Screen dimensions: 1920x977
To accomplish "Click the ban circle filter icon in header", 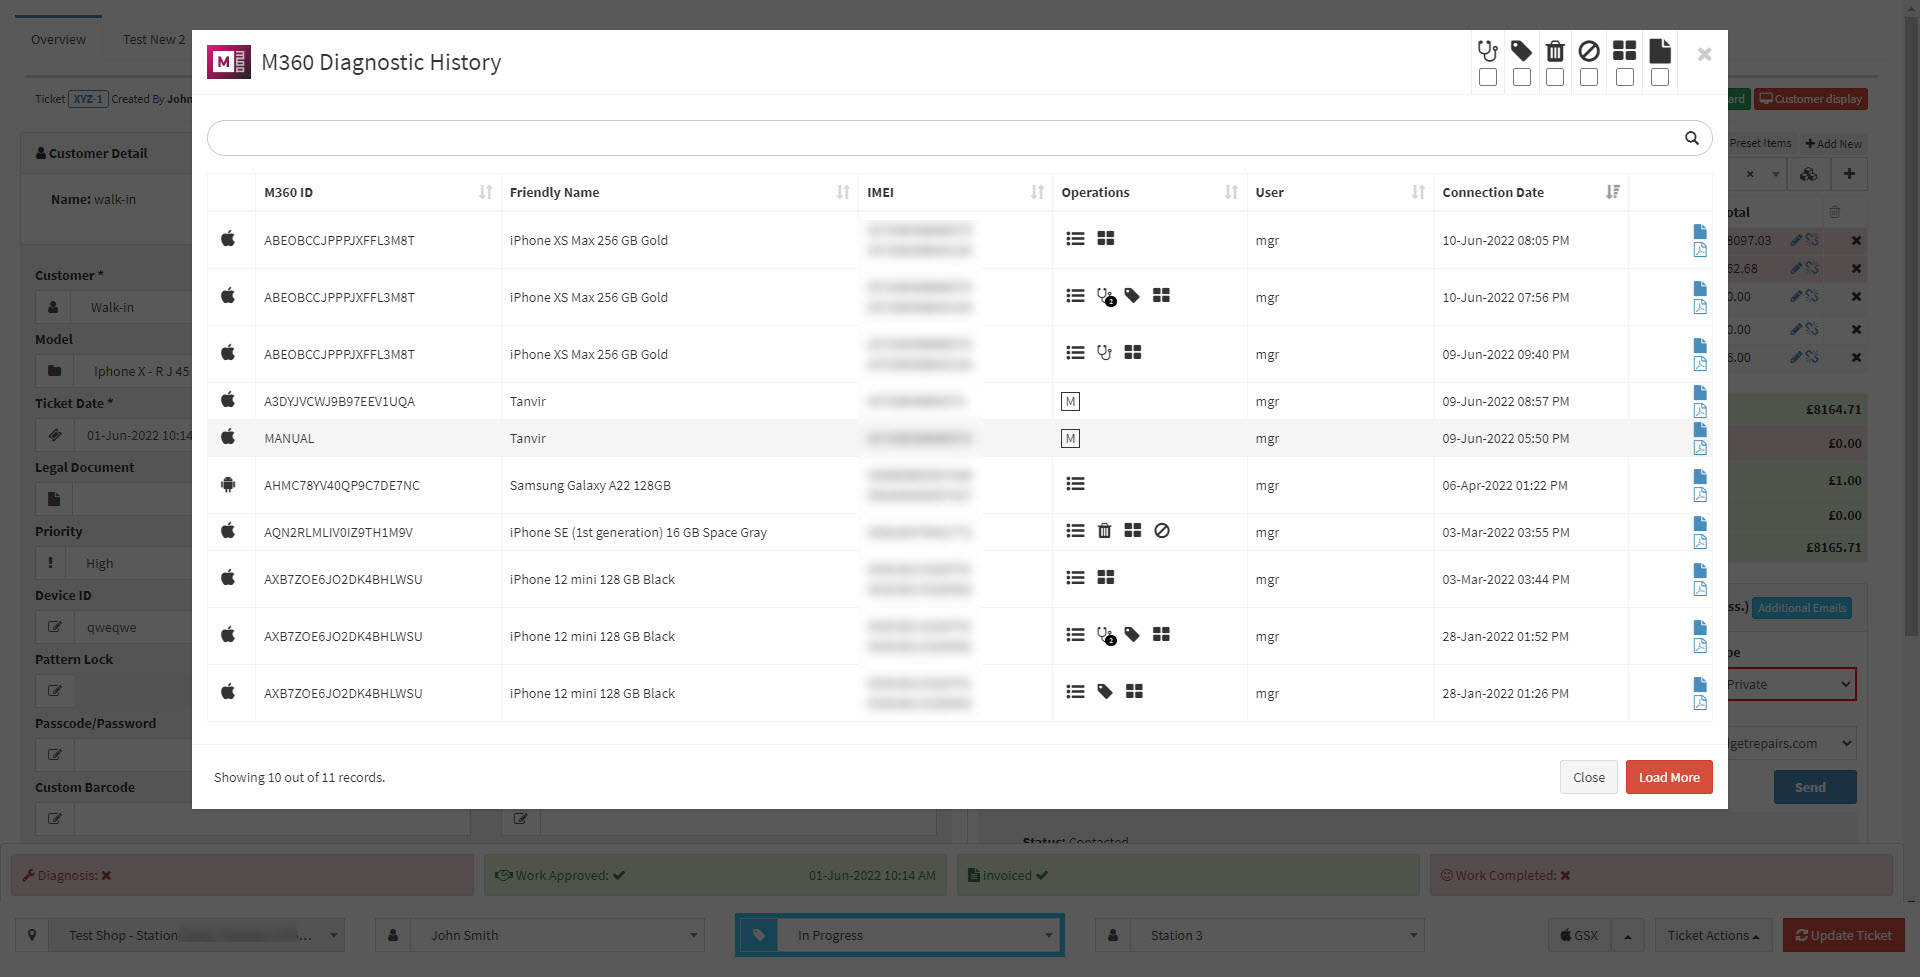I will pos(1589,51).
